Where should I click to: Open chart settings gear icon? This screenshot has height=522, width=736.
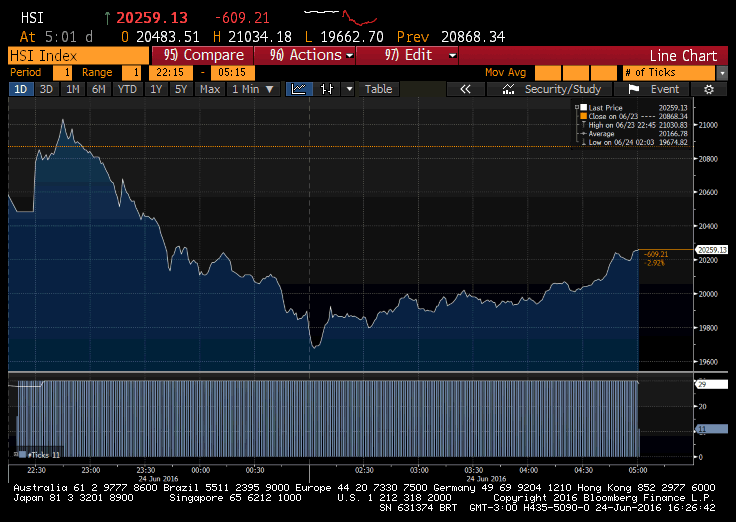708,89
